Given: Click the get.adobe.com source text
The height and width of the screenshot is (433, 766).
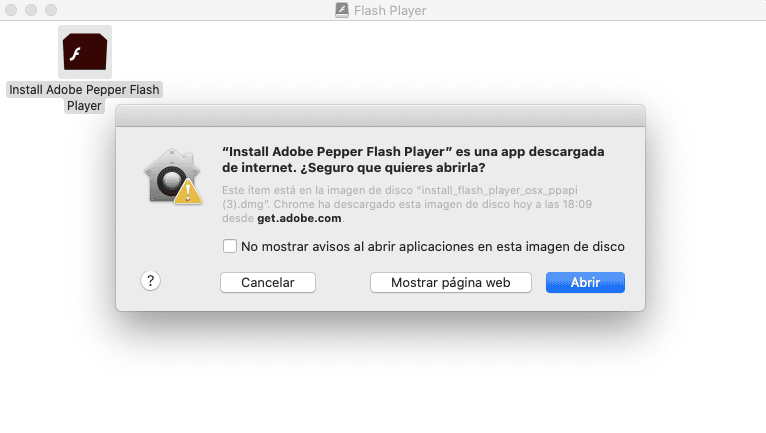Looking at the screenshot, I should (299, 218).
